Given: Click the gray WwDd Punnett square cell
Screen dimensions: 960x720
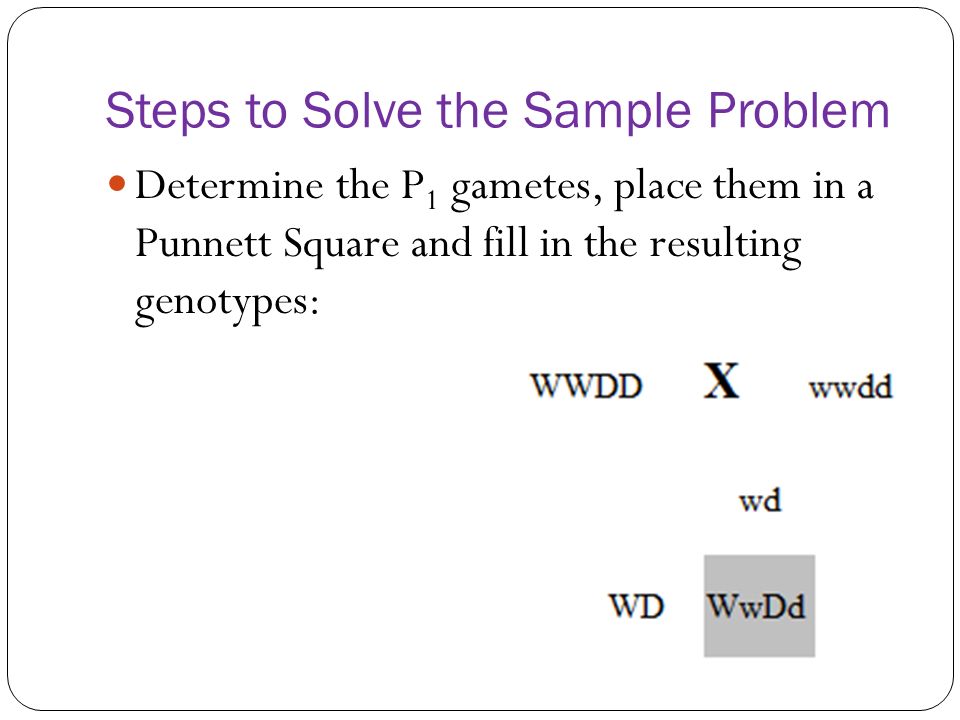Looking at the screenshot, I should coord(759,606).
